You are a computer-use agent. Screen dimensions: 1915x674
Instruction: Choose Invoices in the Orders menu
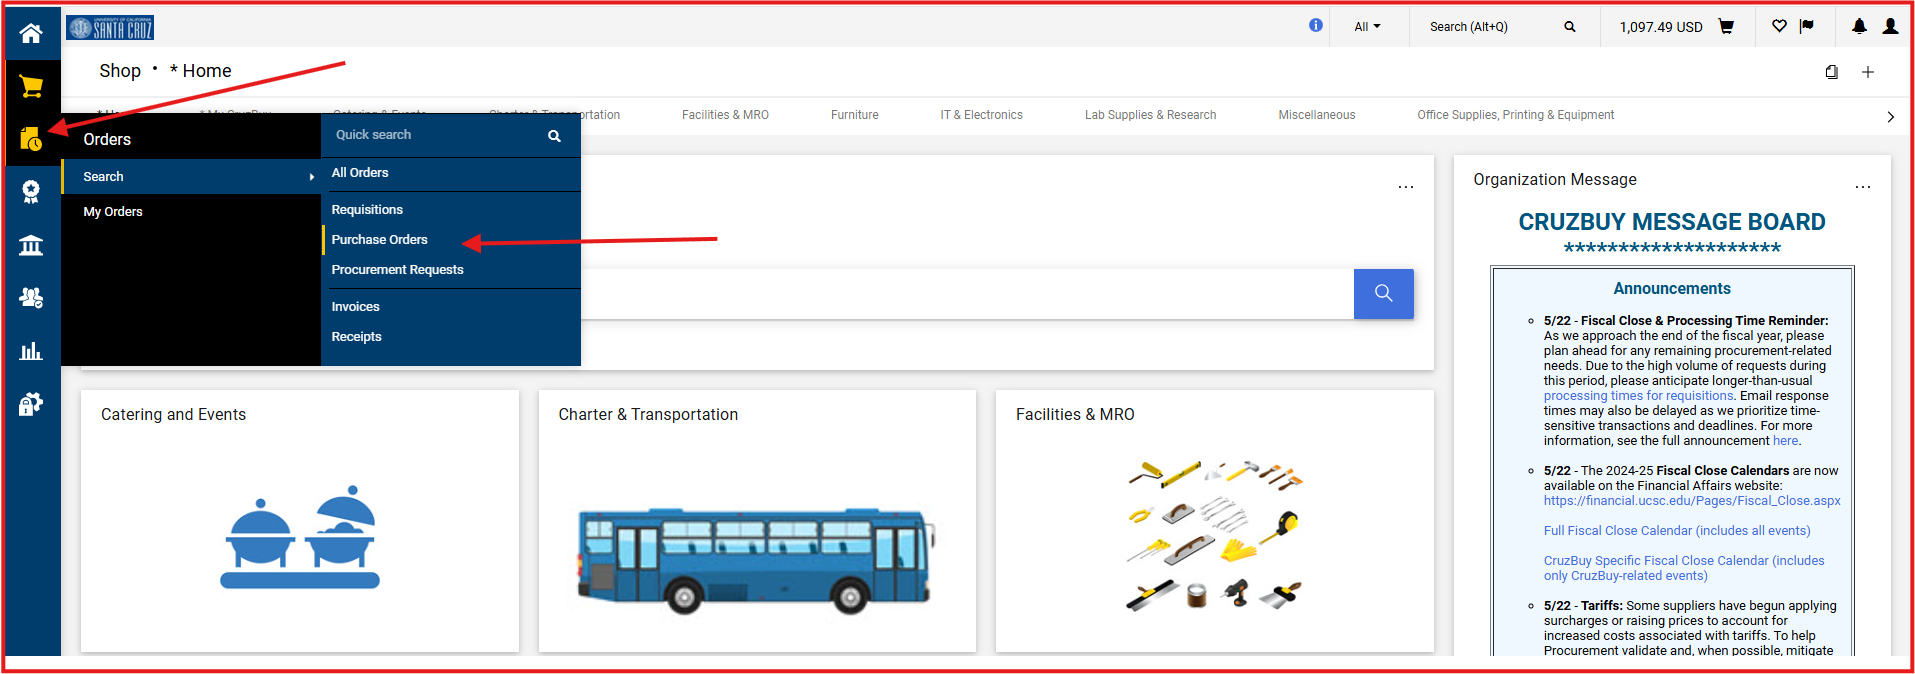click(356, 307)
